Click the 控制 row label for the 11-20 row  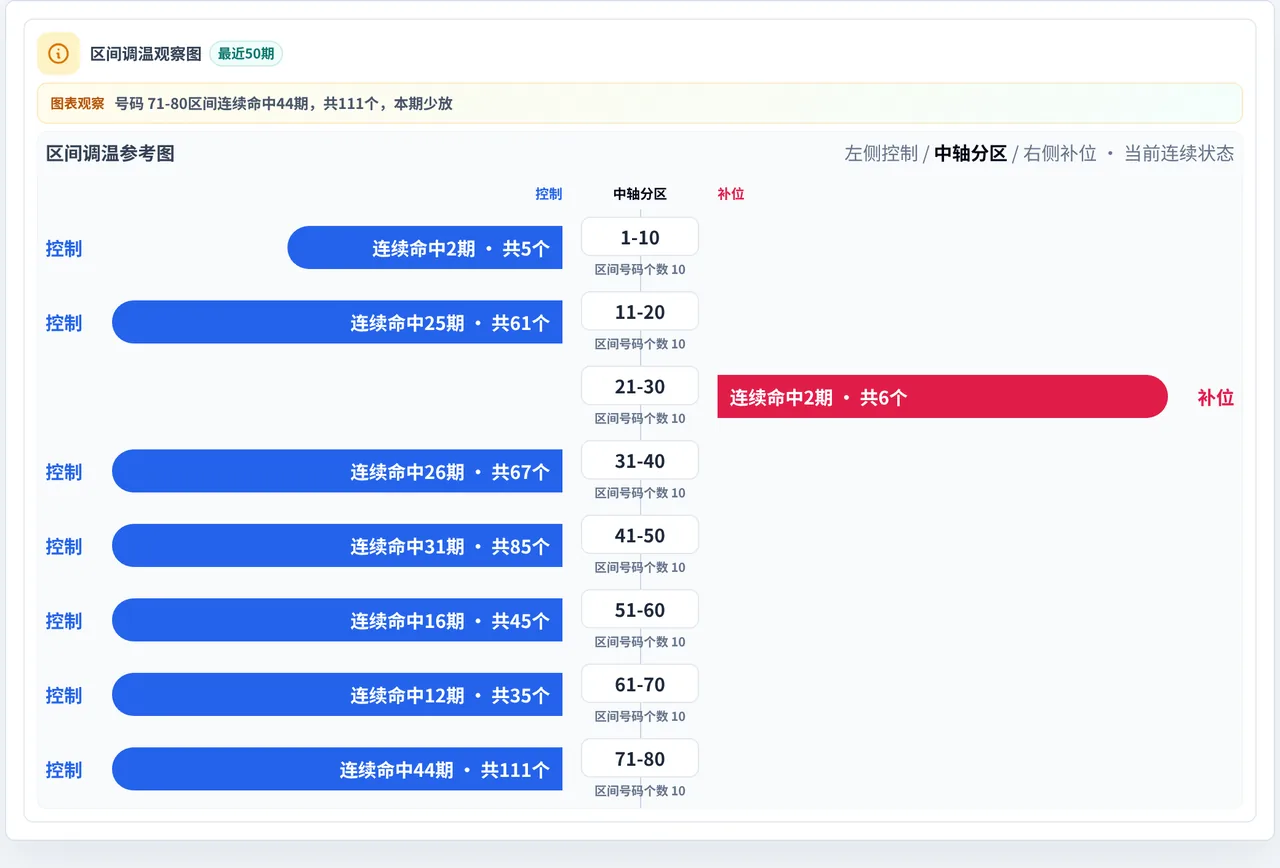[x=64, y=323]
